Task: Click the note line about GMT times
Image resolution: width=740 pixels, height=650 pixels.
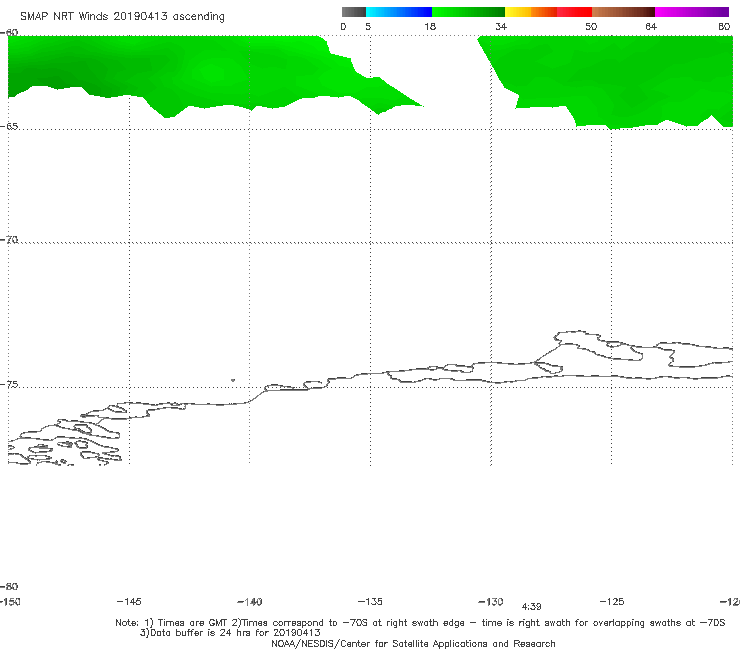Action: click(x=420, y=623)
